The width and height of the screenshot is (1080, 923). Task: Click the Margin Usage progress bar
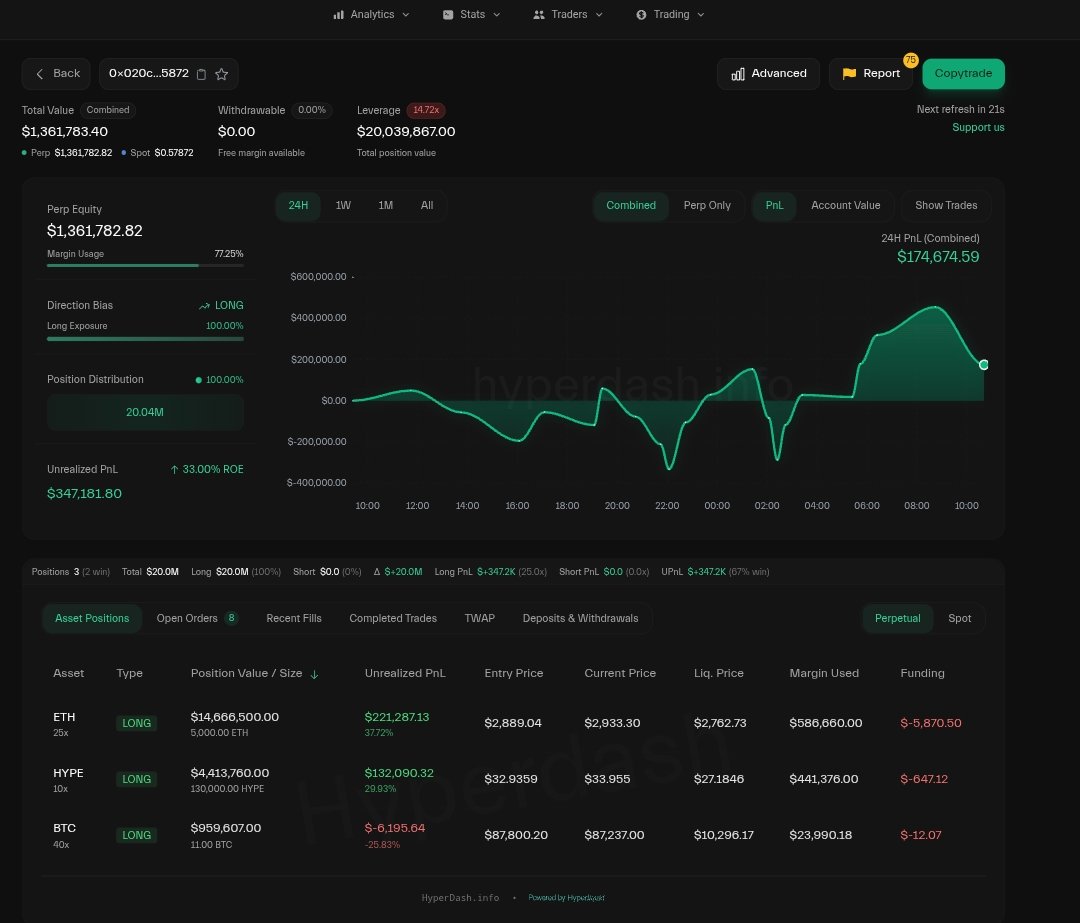pos(144,265)
